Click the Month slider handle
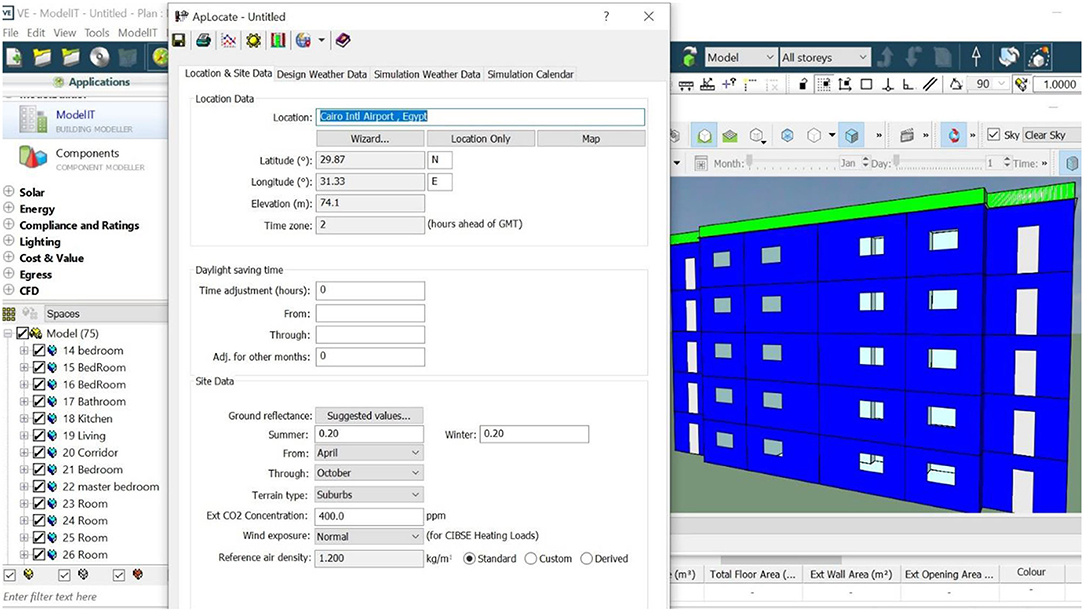1084x611 pixels. [749, 162]
